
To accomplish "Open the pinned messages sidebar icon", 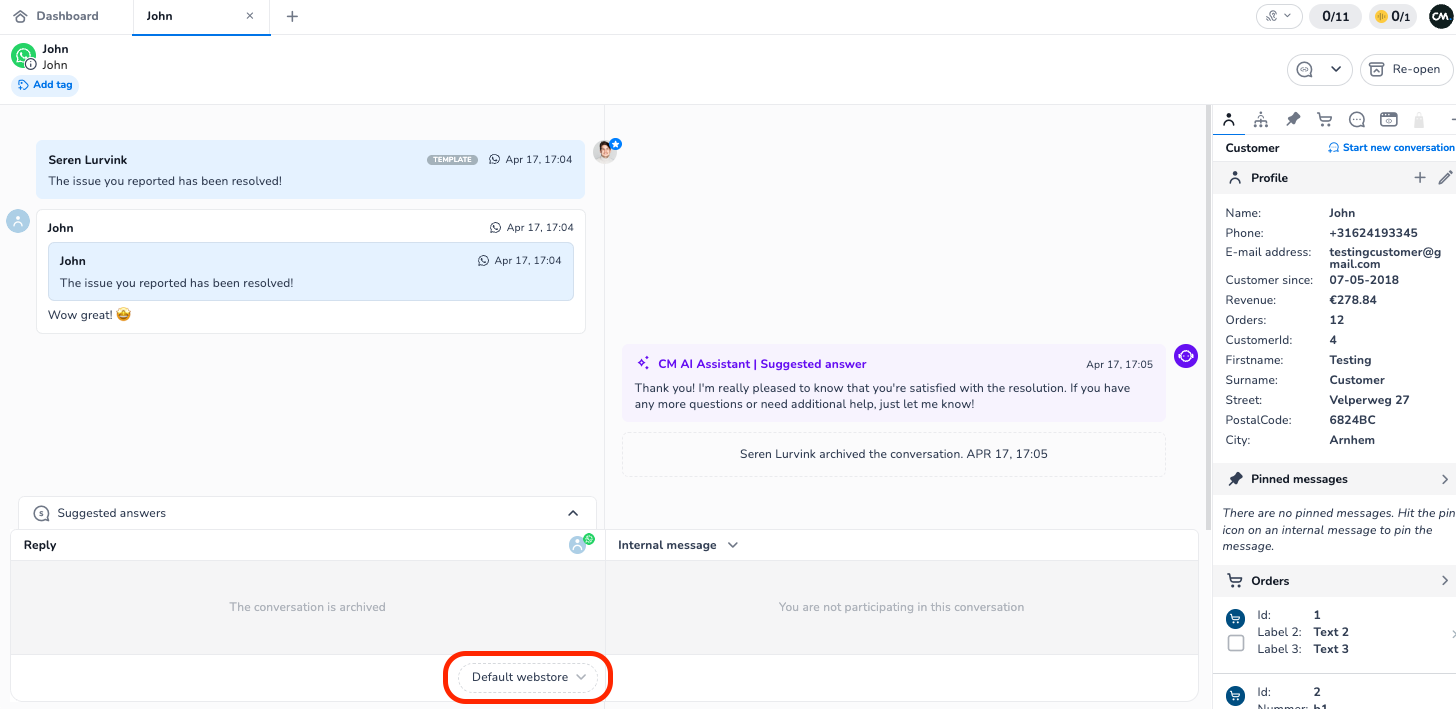I will tap(1292, 119).
